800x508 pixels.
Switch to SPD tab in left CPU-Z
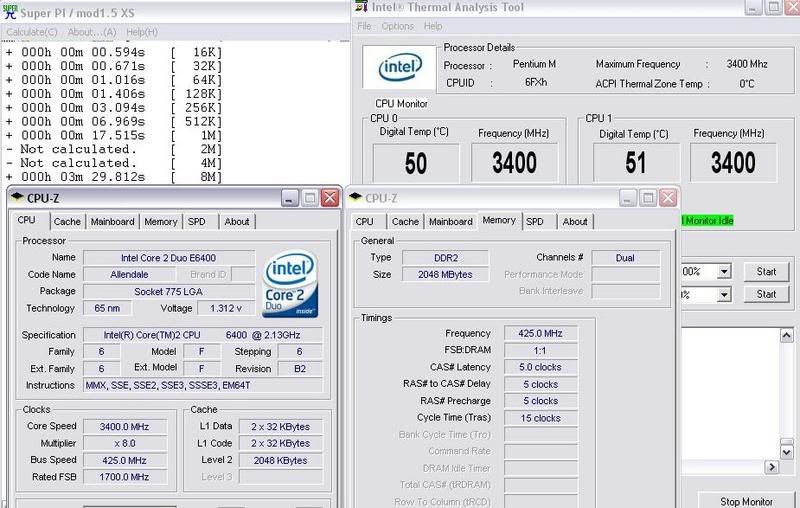196,221
